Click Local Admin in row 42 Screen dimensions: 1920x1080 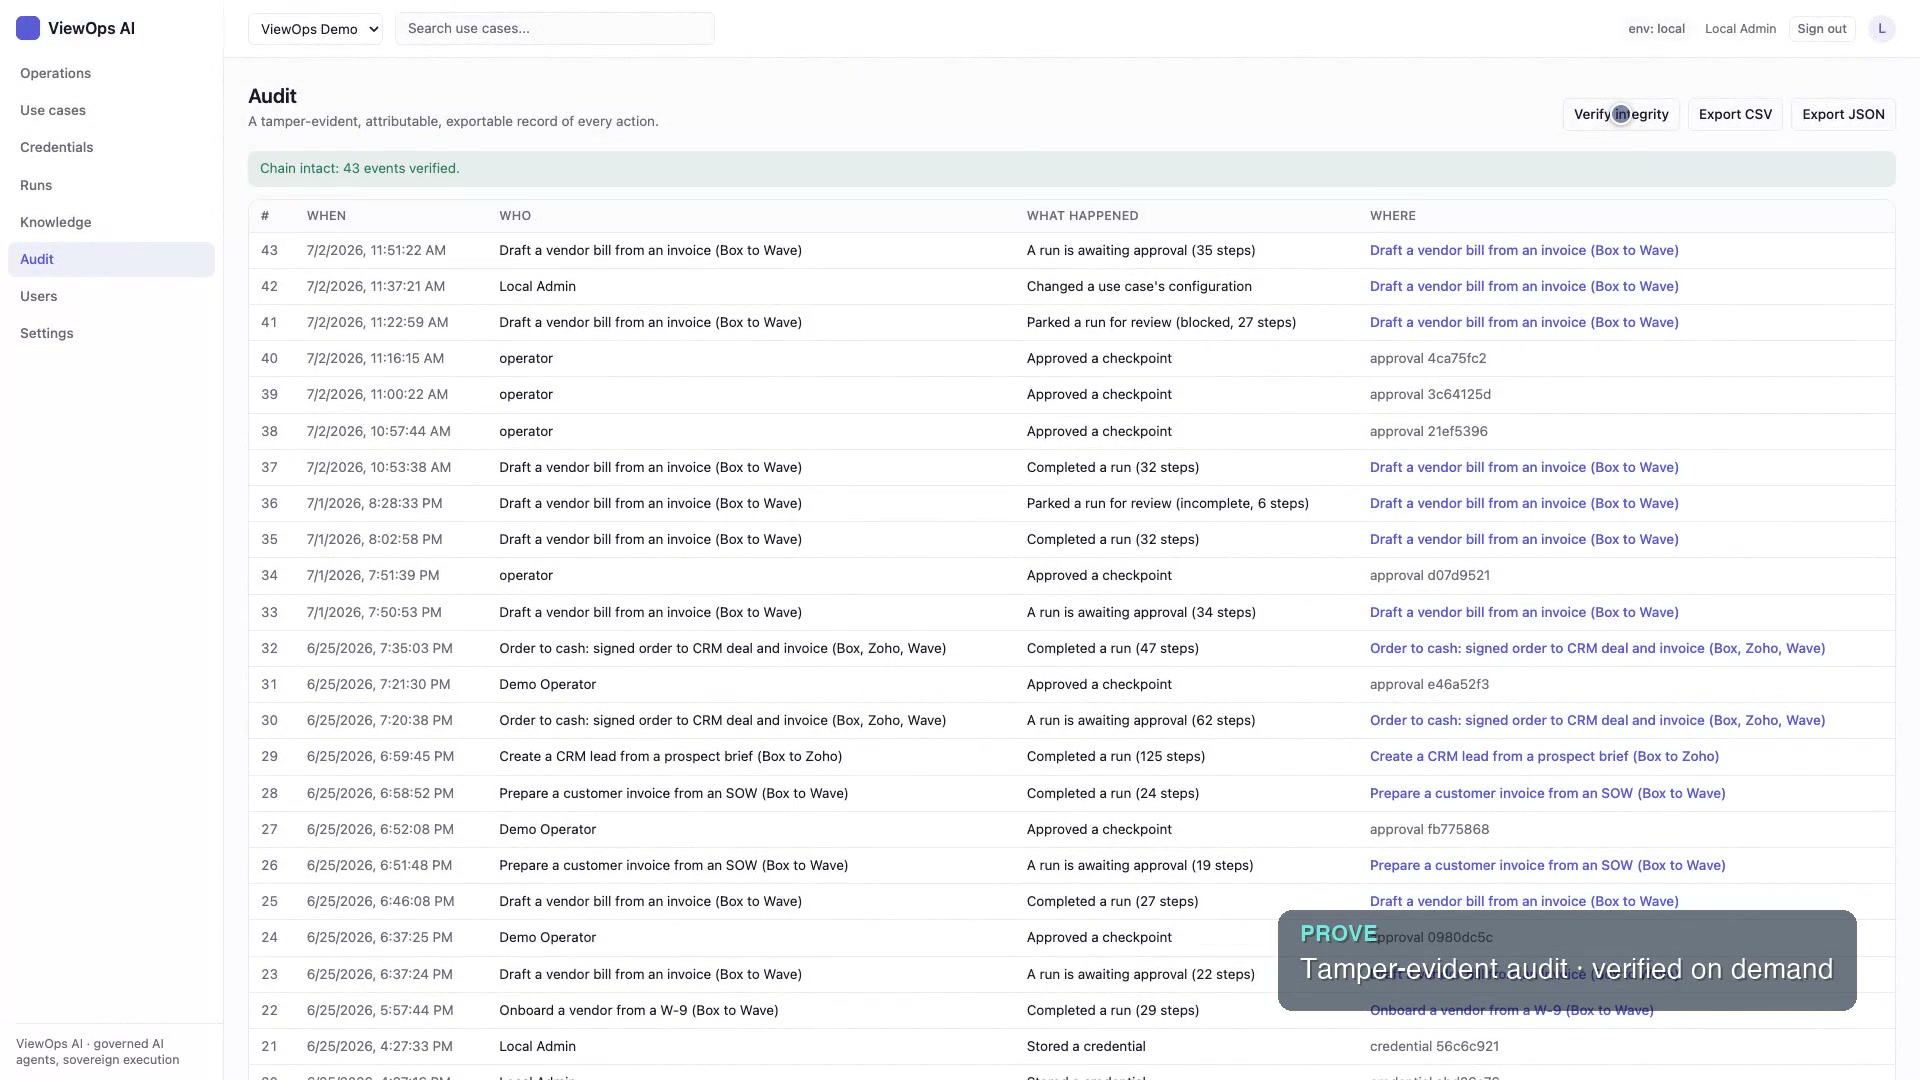[x=537, y=286]
